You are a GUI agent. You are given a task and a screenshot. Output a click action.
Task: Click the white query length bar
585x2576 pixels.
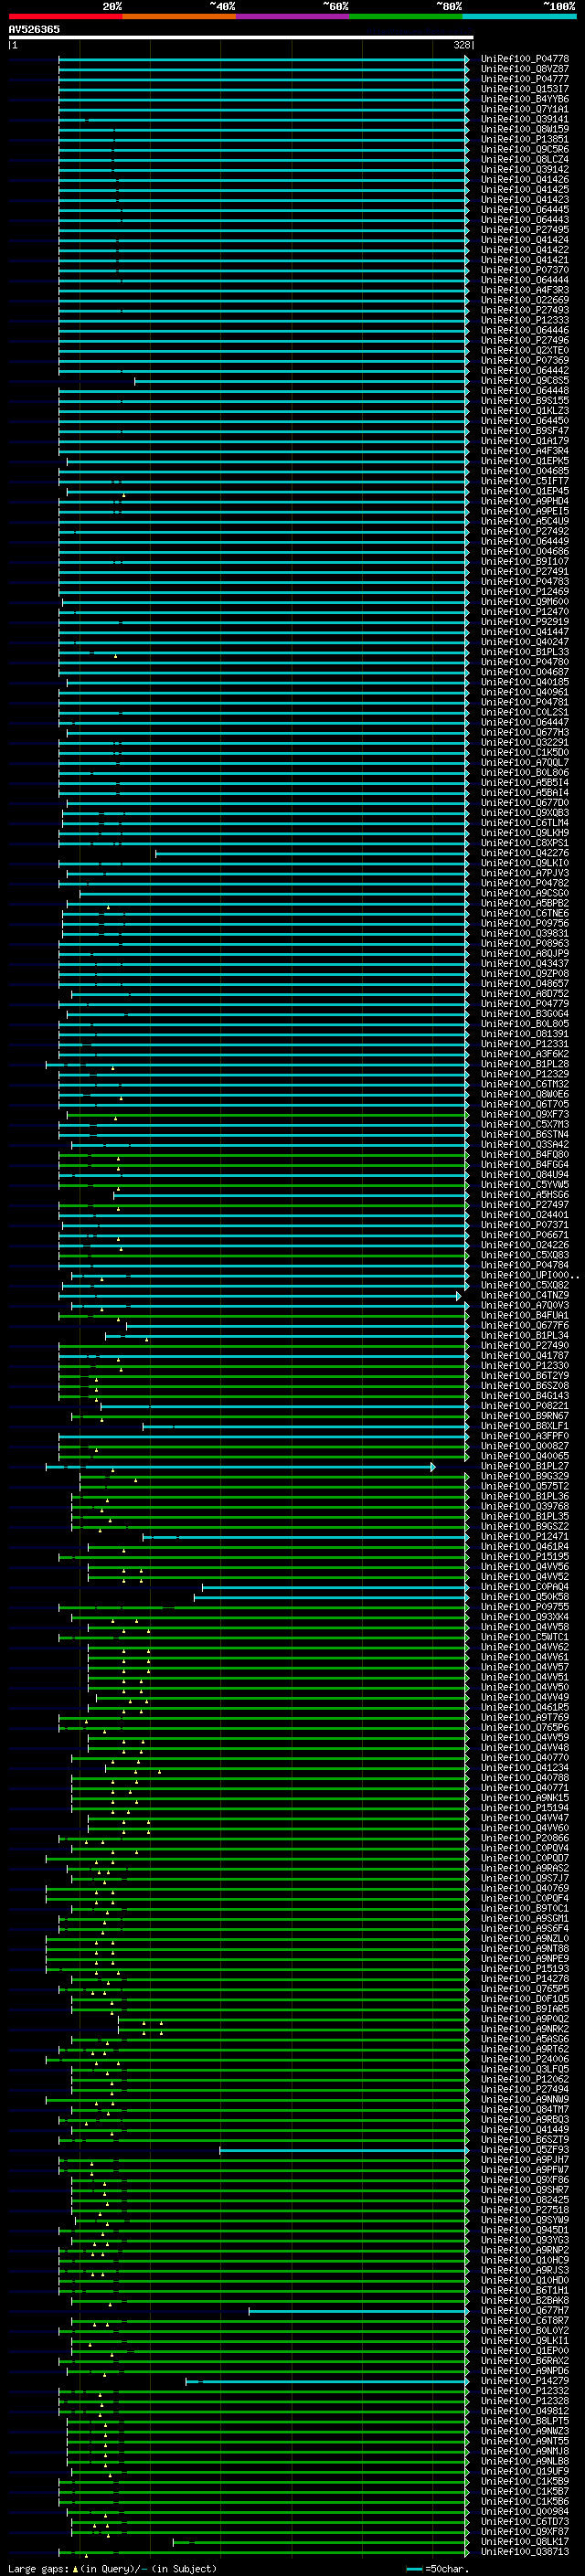point(241,37)
